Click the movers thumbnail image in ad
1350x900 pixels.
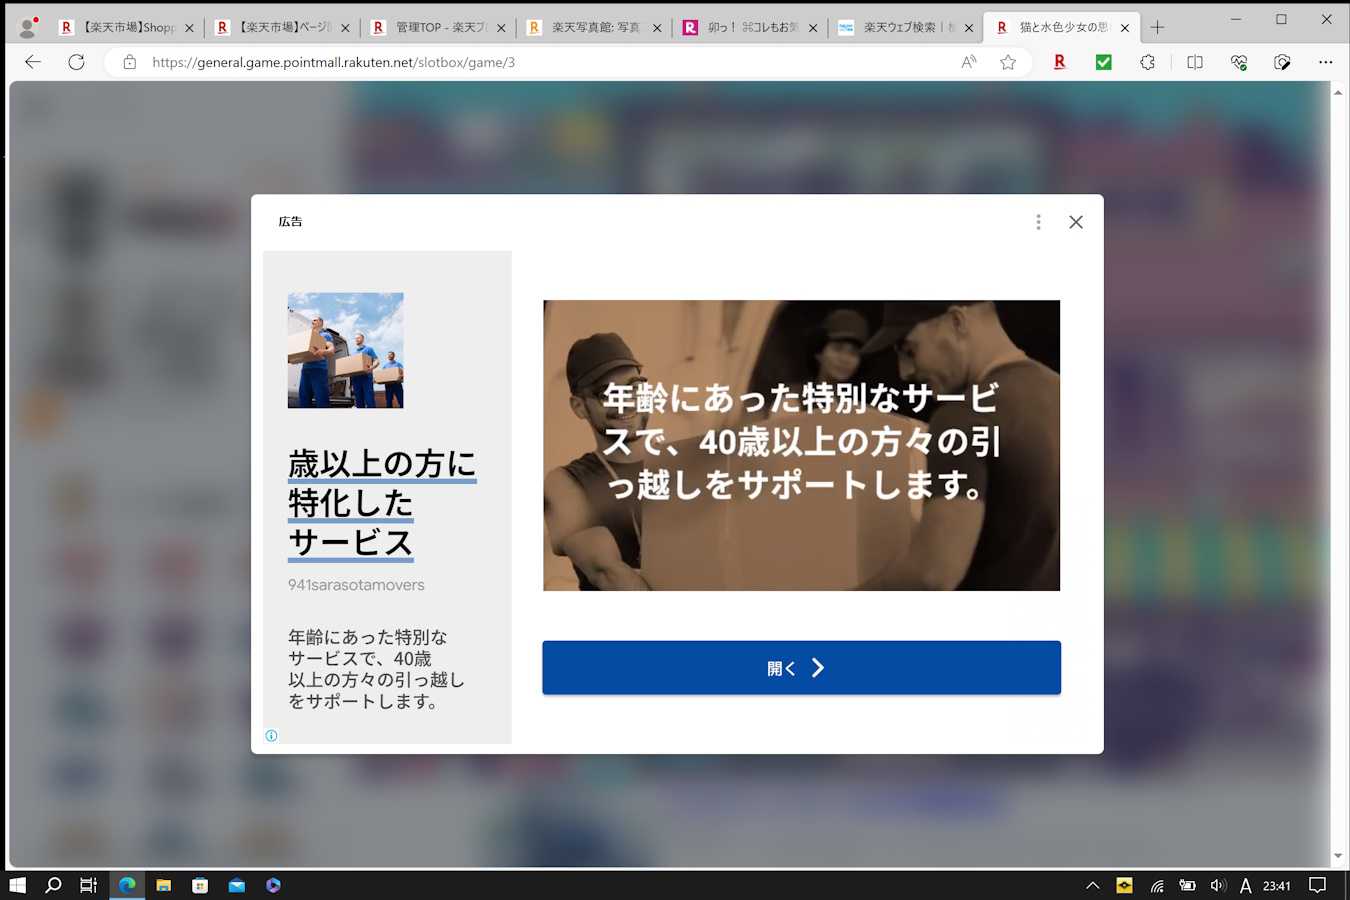point(345,350)
